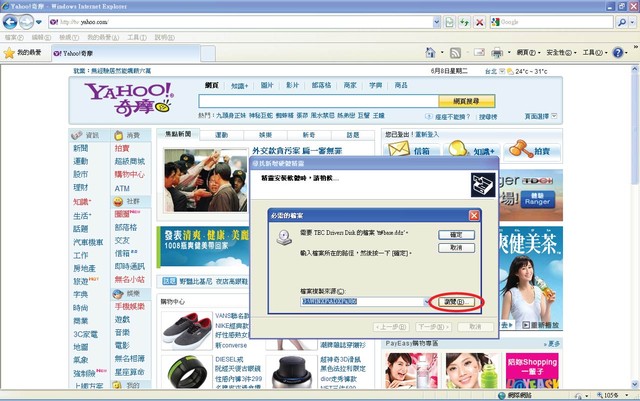640x401 pixels.
Task: Click the Yahoo web search text box
Action: click(318, 101)
